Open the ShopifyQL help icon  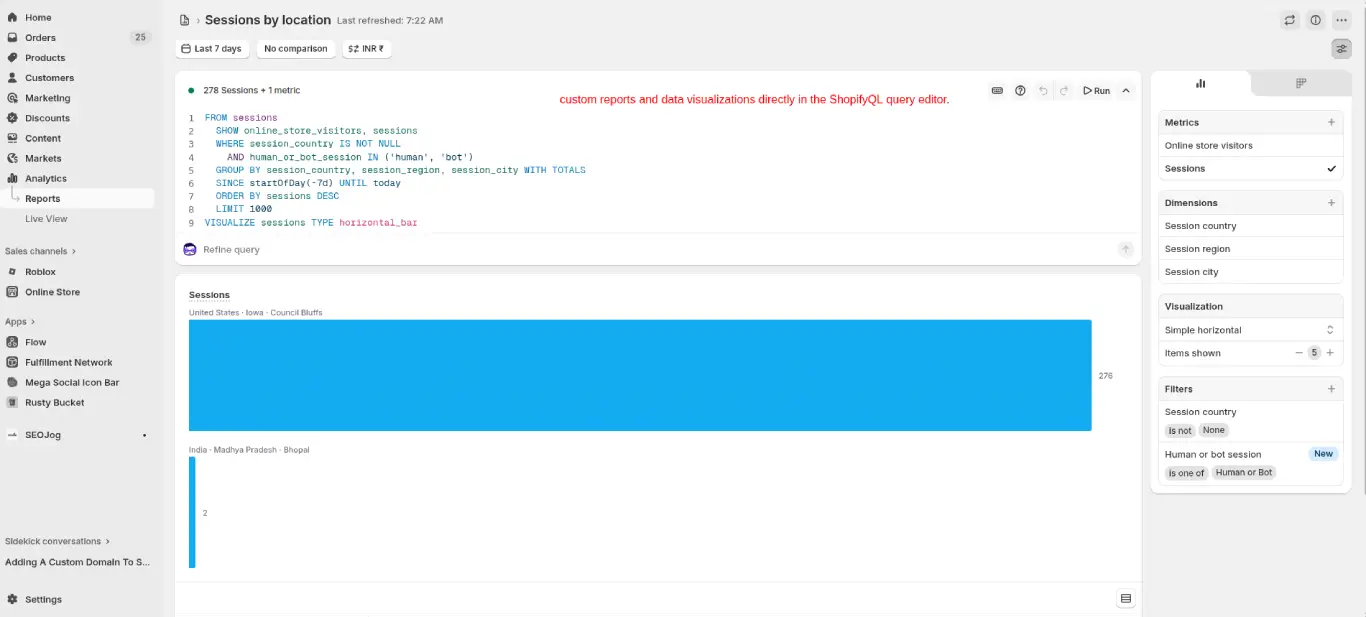coord(1021,90)
